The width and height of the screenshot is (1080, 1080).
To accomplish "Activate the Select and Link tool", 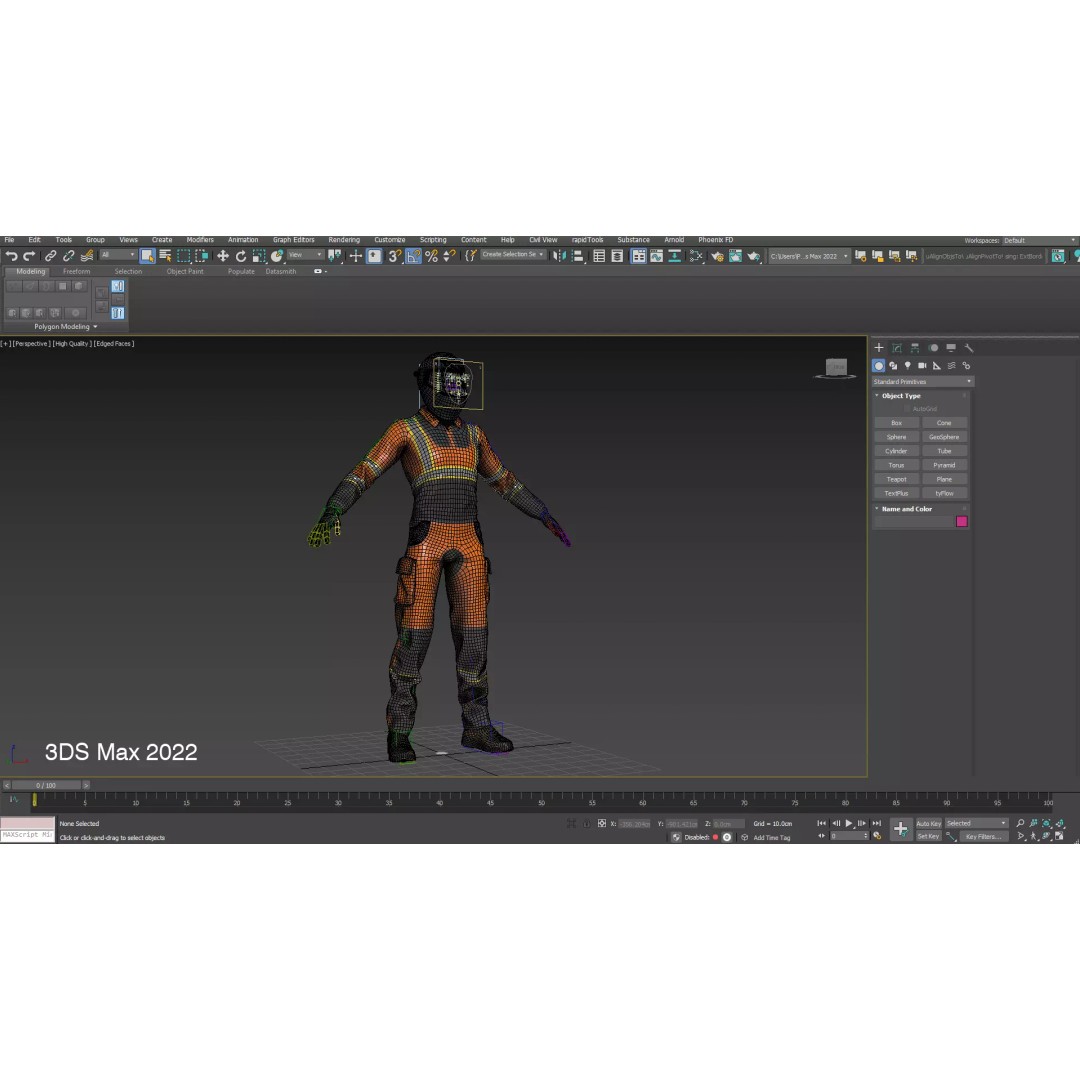I will [x=50, y=256].
